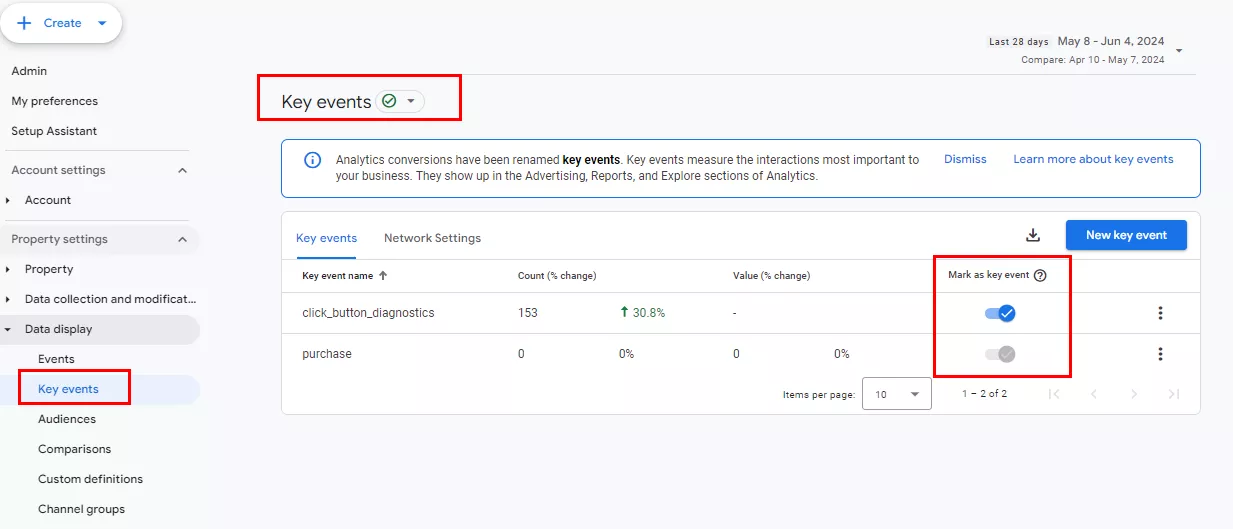The width and height of the screenshot is (1233, 529).
Task: Expand the Property tree item
Action: pyautogui.click(x=8, y=269)
